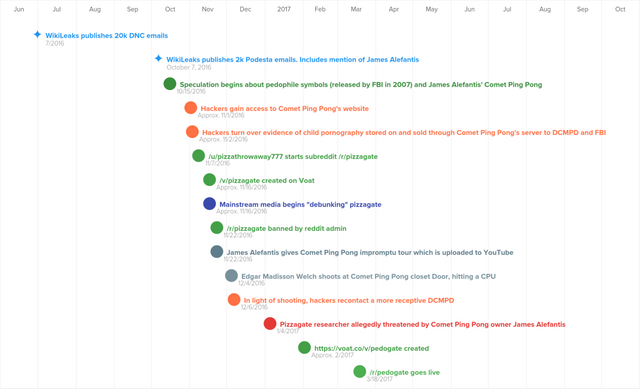The height and width of the screenshot is (389, 640).
Task: Click the 'Nov' month label on axis
Action: point(207,9)
